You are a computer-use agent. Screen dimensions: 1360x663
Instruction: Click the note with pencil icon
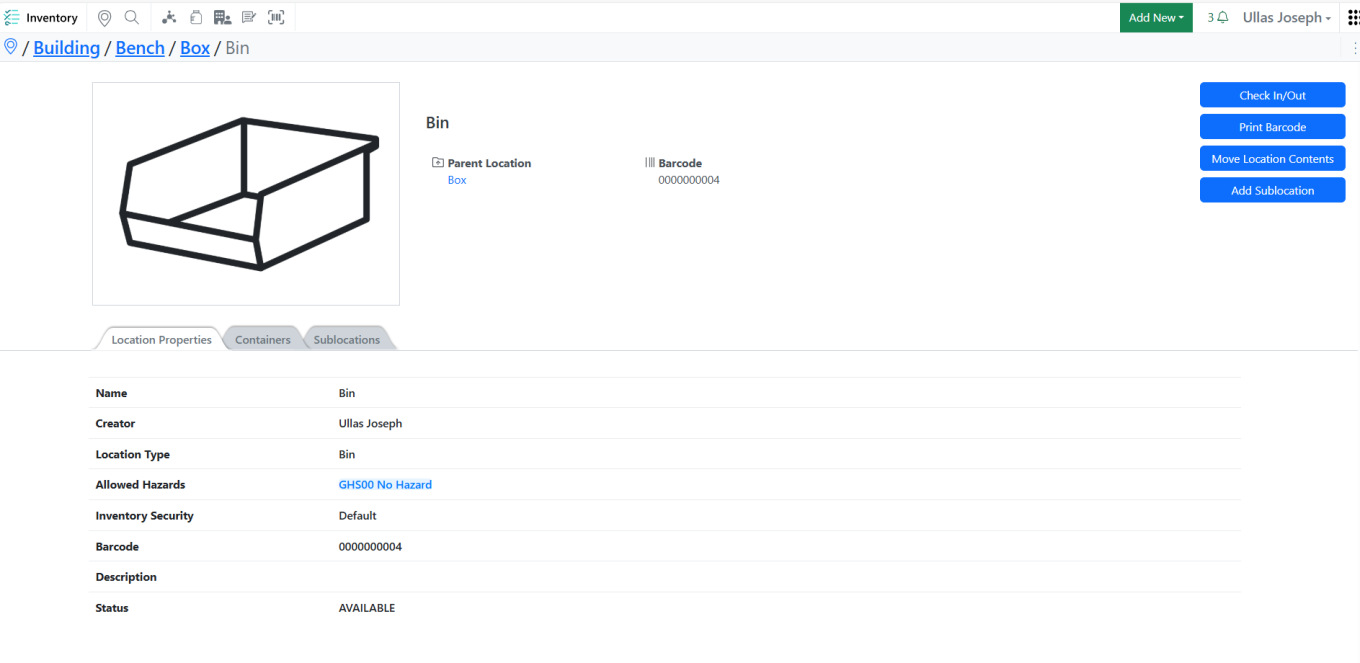pyautogui.click(x=249, y=17)
